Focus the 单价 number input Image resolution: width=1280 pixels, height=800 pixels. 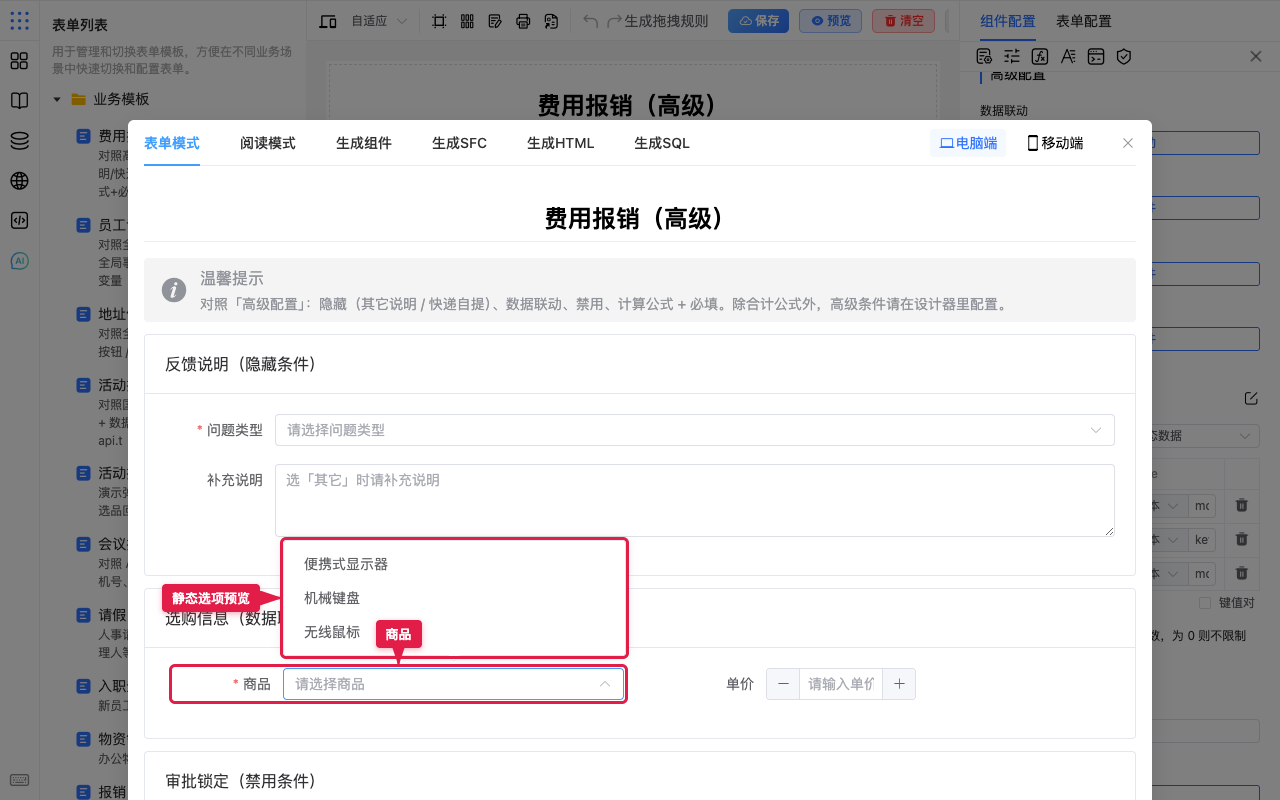[841, 684]
